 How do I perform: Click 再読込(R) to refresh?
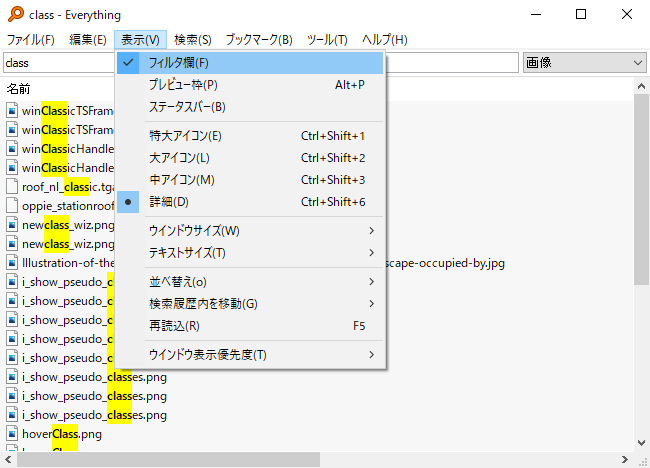click(250, 326)
